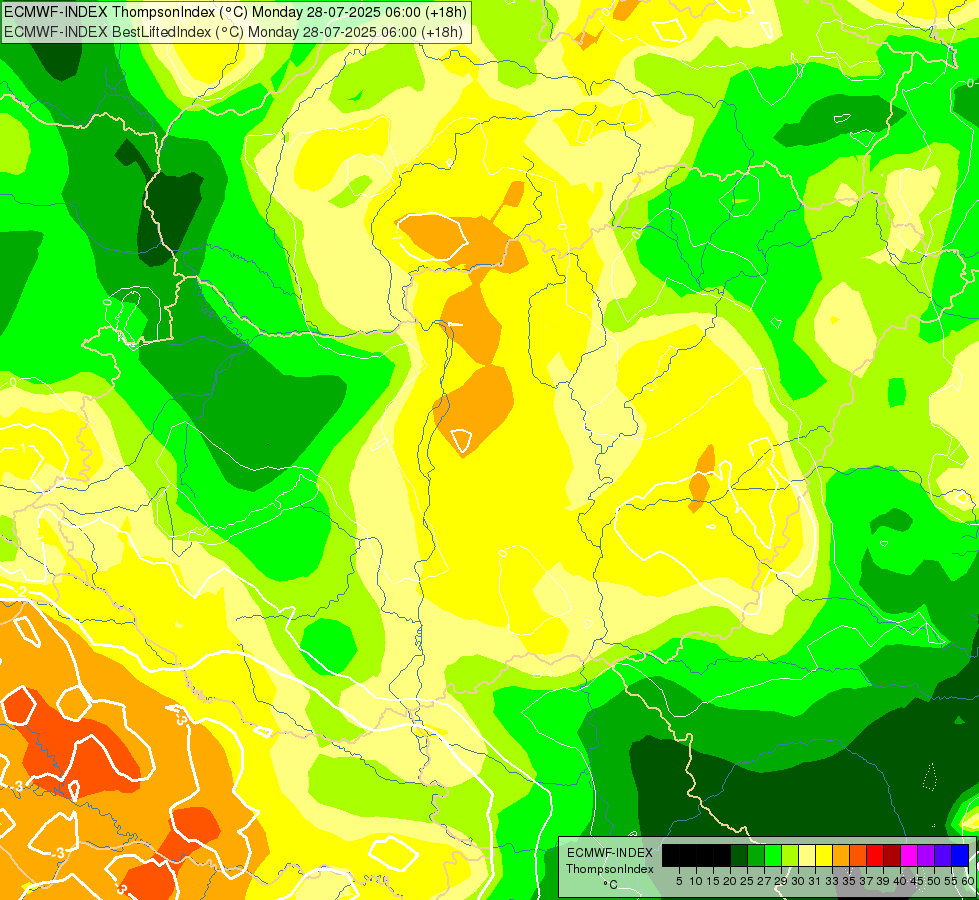
Task: Pick the bright green 27–29 legend swatch
Action: click(x=772, y=855)
